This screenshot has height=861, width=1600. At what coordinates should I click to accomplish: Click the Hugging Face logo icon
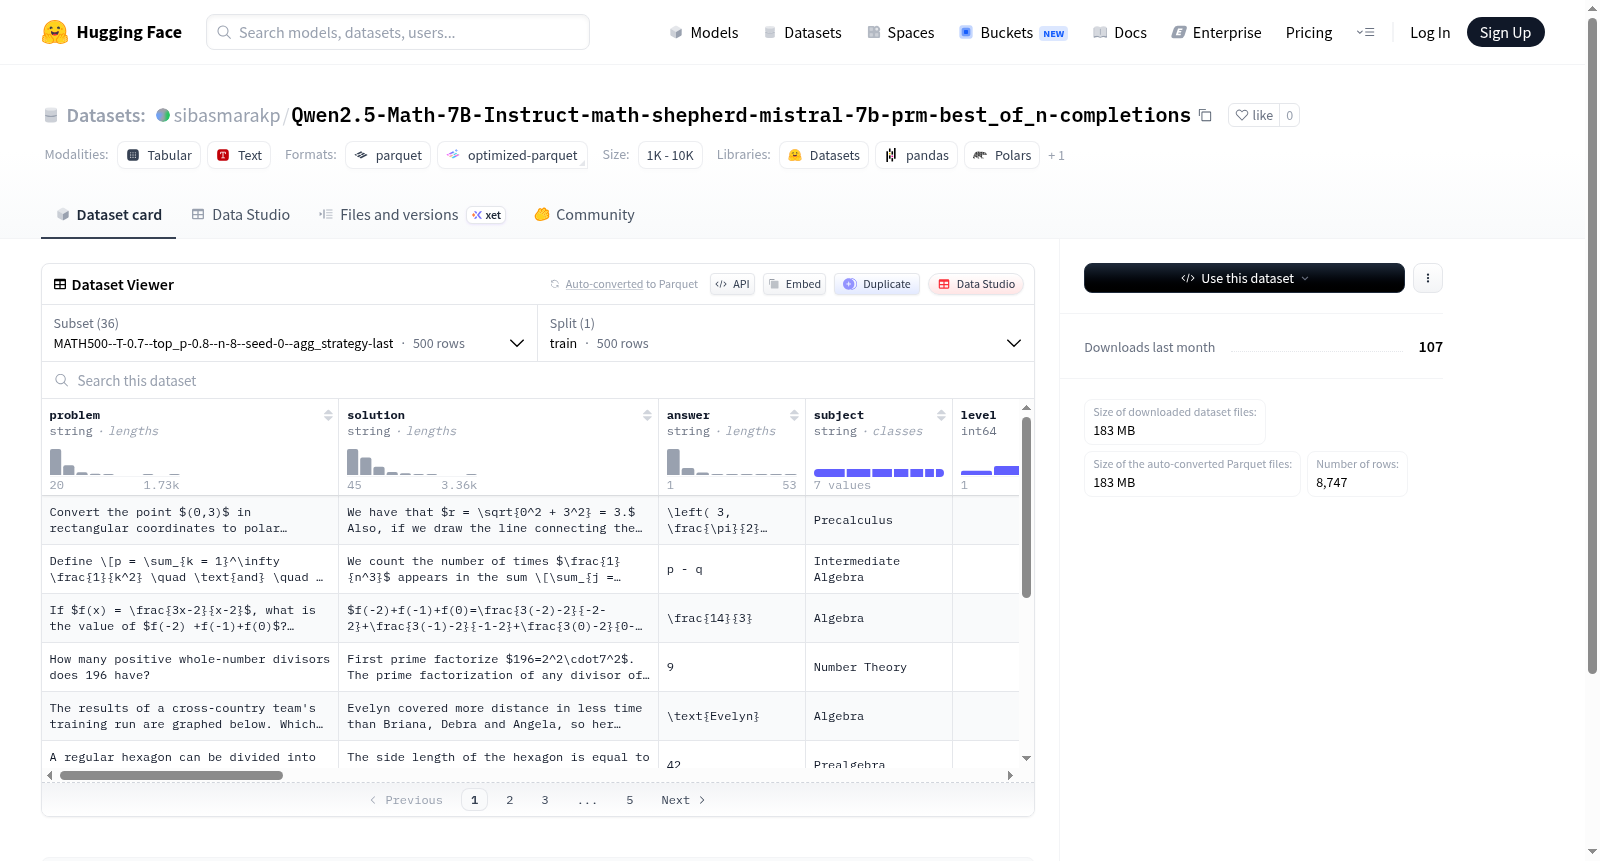(55, 32)
